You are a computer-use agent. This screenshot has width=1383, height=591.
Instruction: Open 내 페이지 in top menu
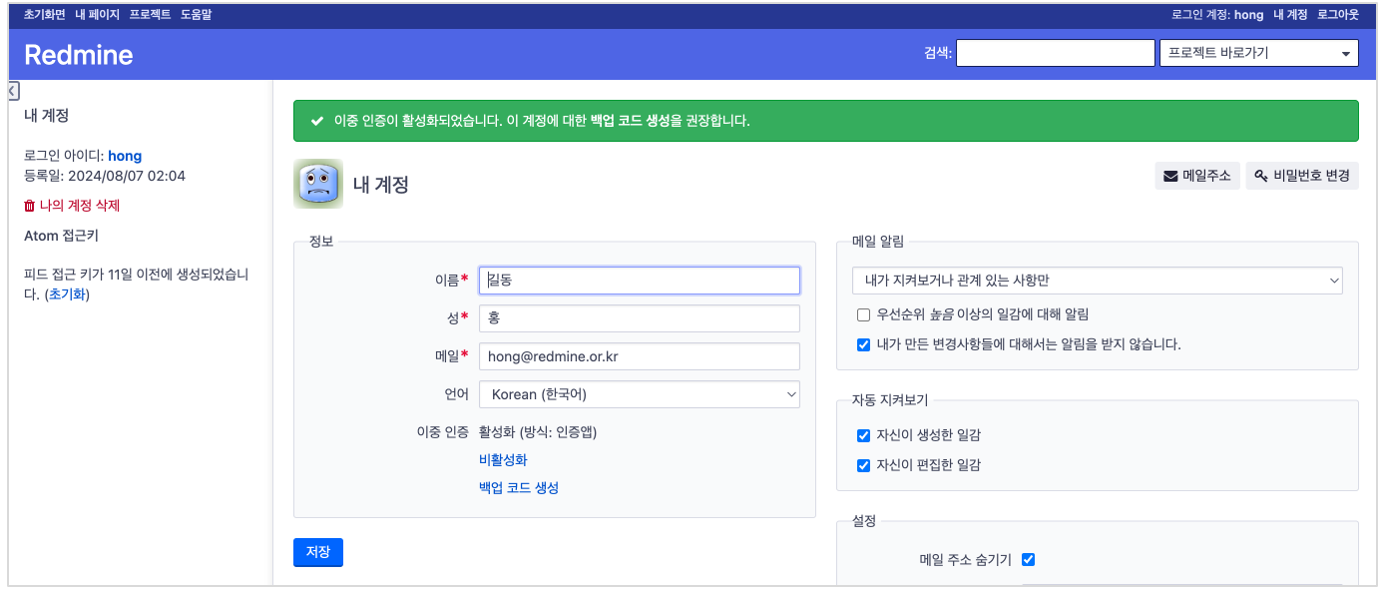coord(97,15)
